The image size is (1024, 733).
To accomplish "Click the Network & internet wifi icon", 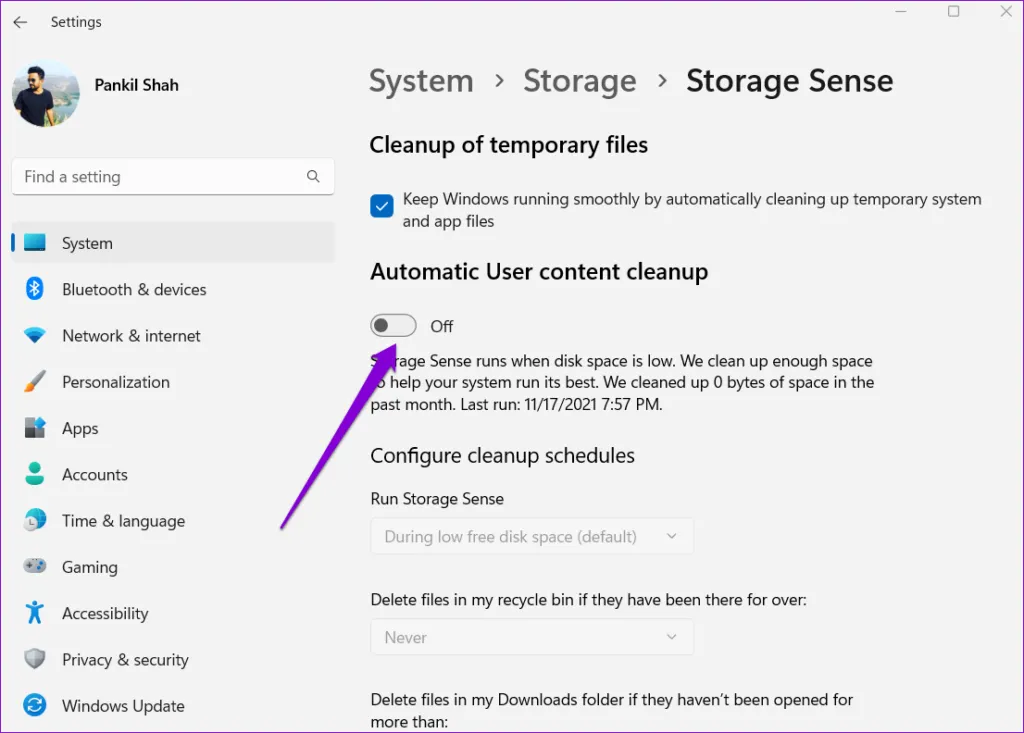I will pos(35,336).
